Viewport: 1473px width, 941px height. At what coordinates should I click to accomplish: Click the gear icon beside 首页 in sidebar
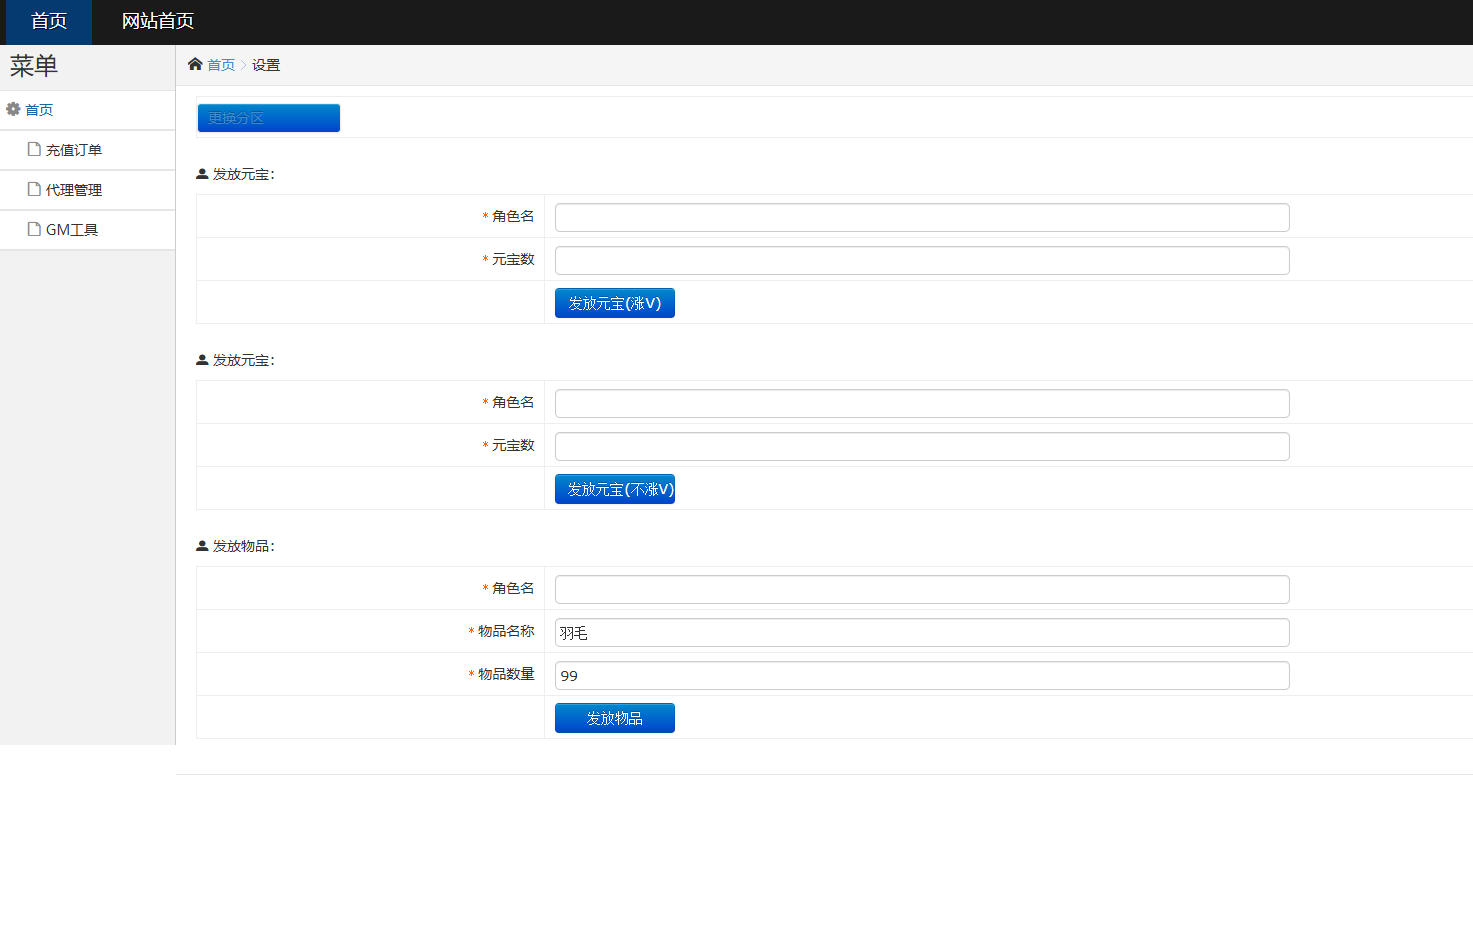pos(13,109)
